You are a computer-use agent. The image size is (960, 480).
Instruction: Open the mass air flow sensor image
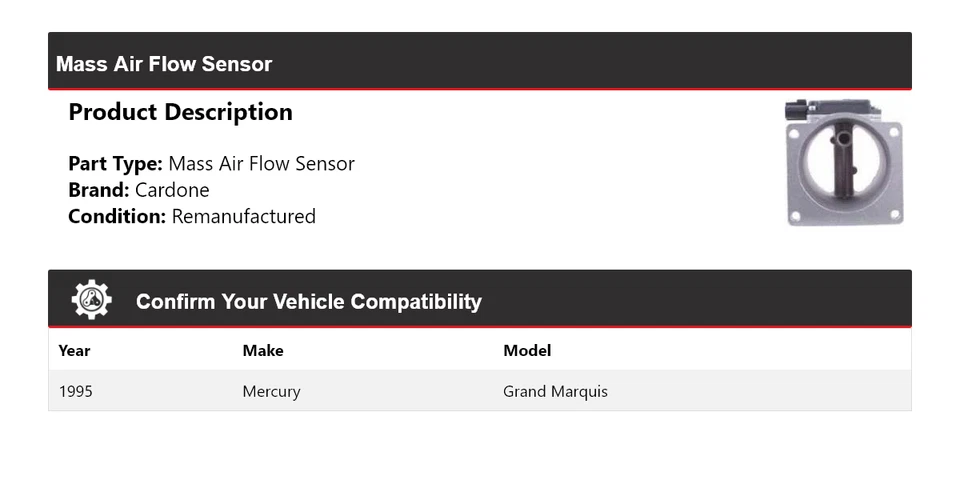[844, 162]
